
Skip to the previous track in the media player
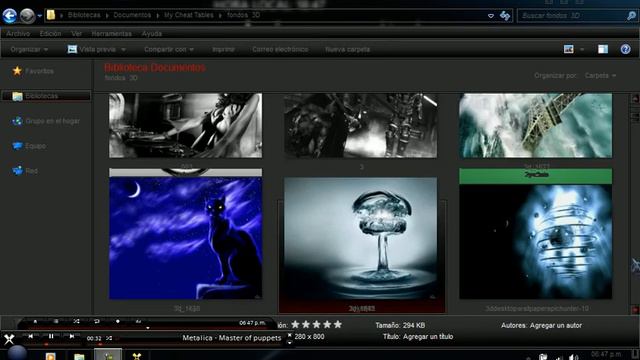[31, 336]
